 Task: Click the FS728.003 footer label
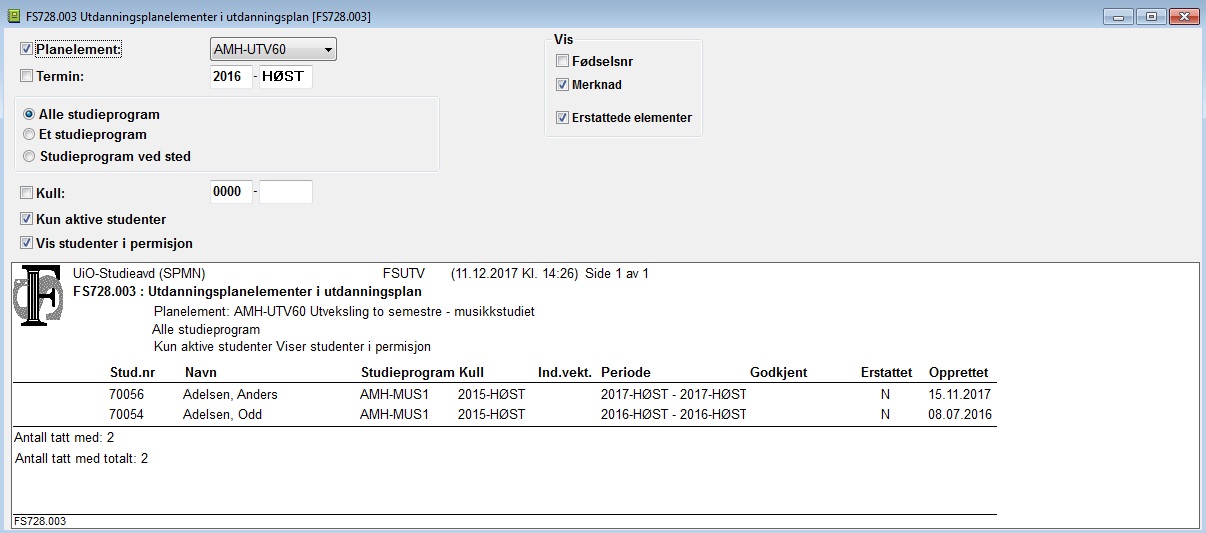[x=39, y=522]
